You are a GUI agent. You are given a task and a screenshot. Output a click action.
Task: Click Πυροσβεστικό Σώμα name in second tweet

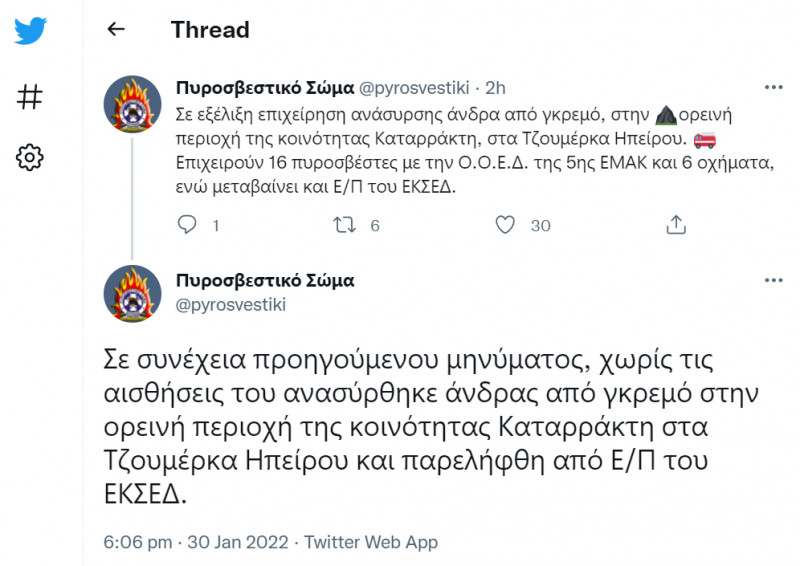pyautogui.click(x=264, y=280)
